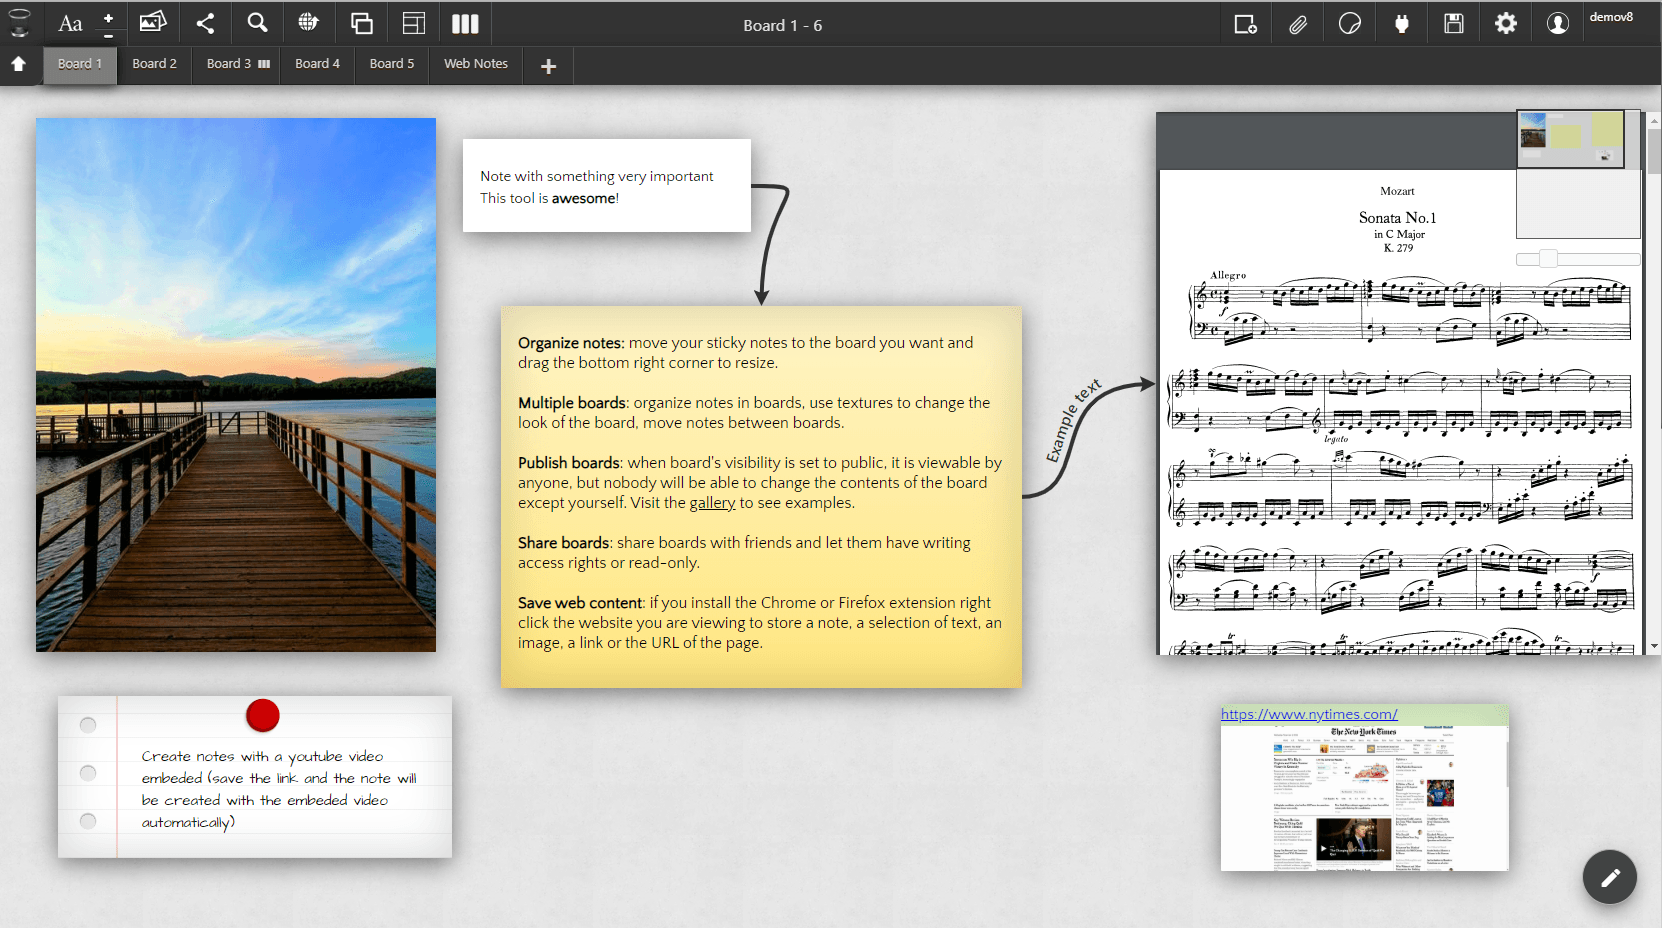Open the nytimes.com link
This screenshot has height=928, width=1662.
tap(1308, 714)
